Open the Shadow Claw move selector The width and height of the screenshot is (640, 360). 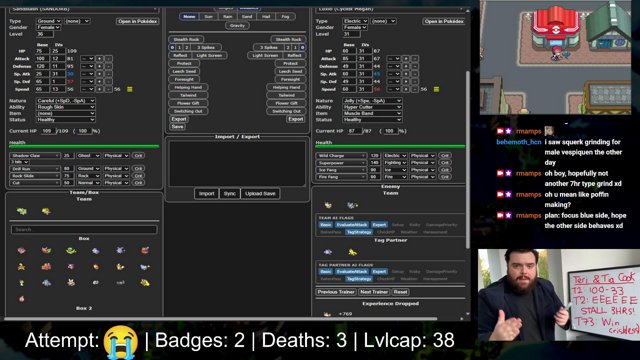(35, 156)
